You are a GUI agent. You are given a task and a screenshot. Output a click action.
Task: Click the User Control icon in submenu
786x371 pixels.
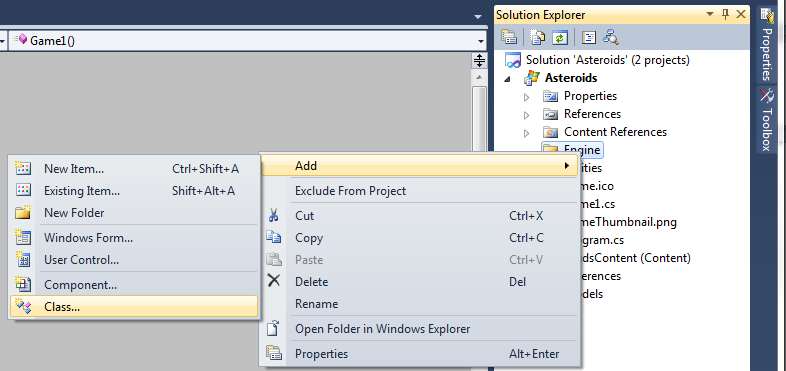click(x=23, y=259)
